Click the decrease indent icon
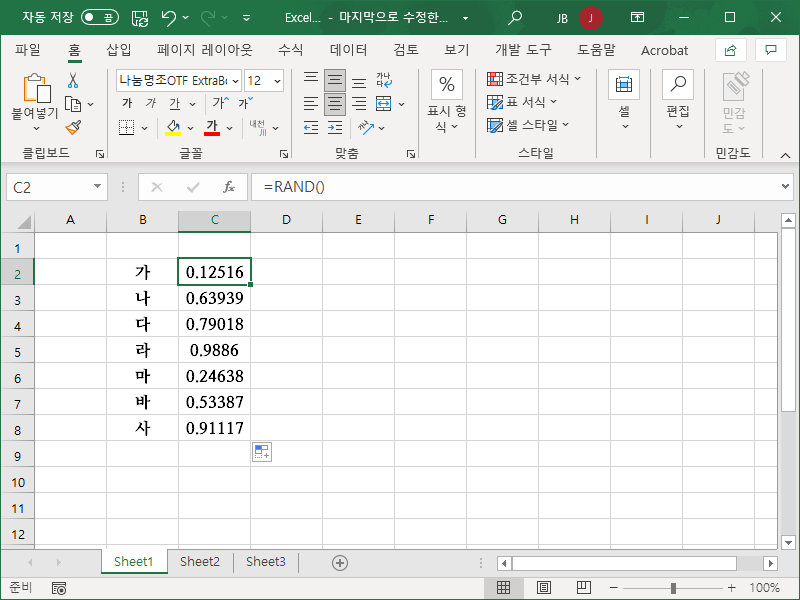The width and height of the screenshot is (800, 600). coord(311,128)
